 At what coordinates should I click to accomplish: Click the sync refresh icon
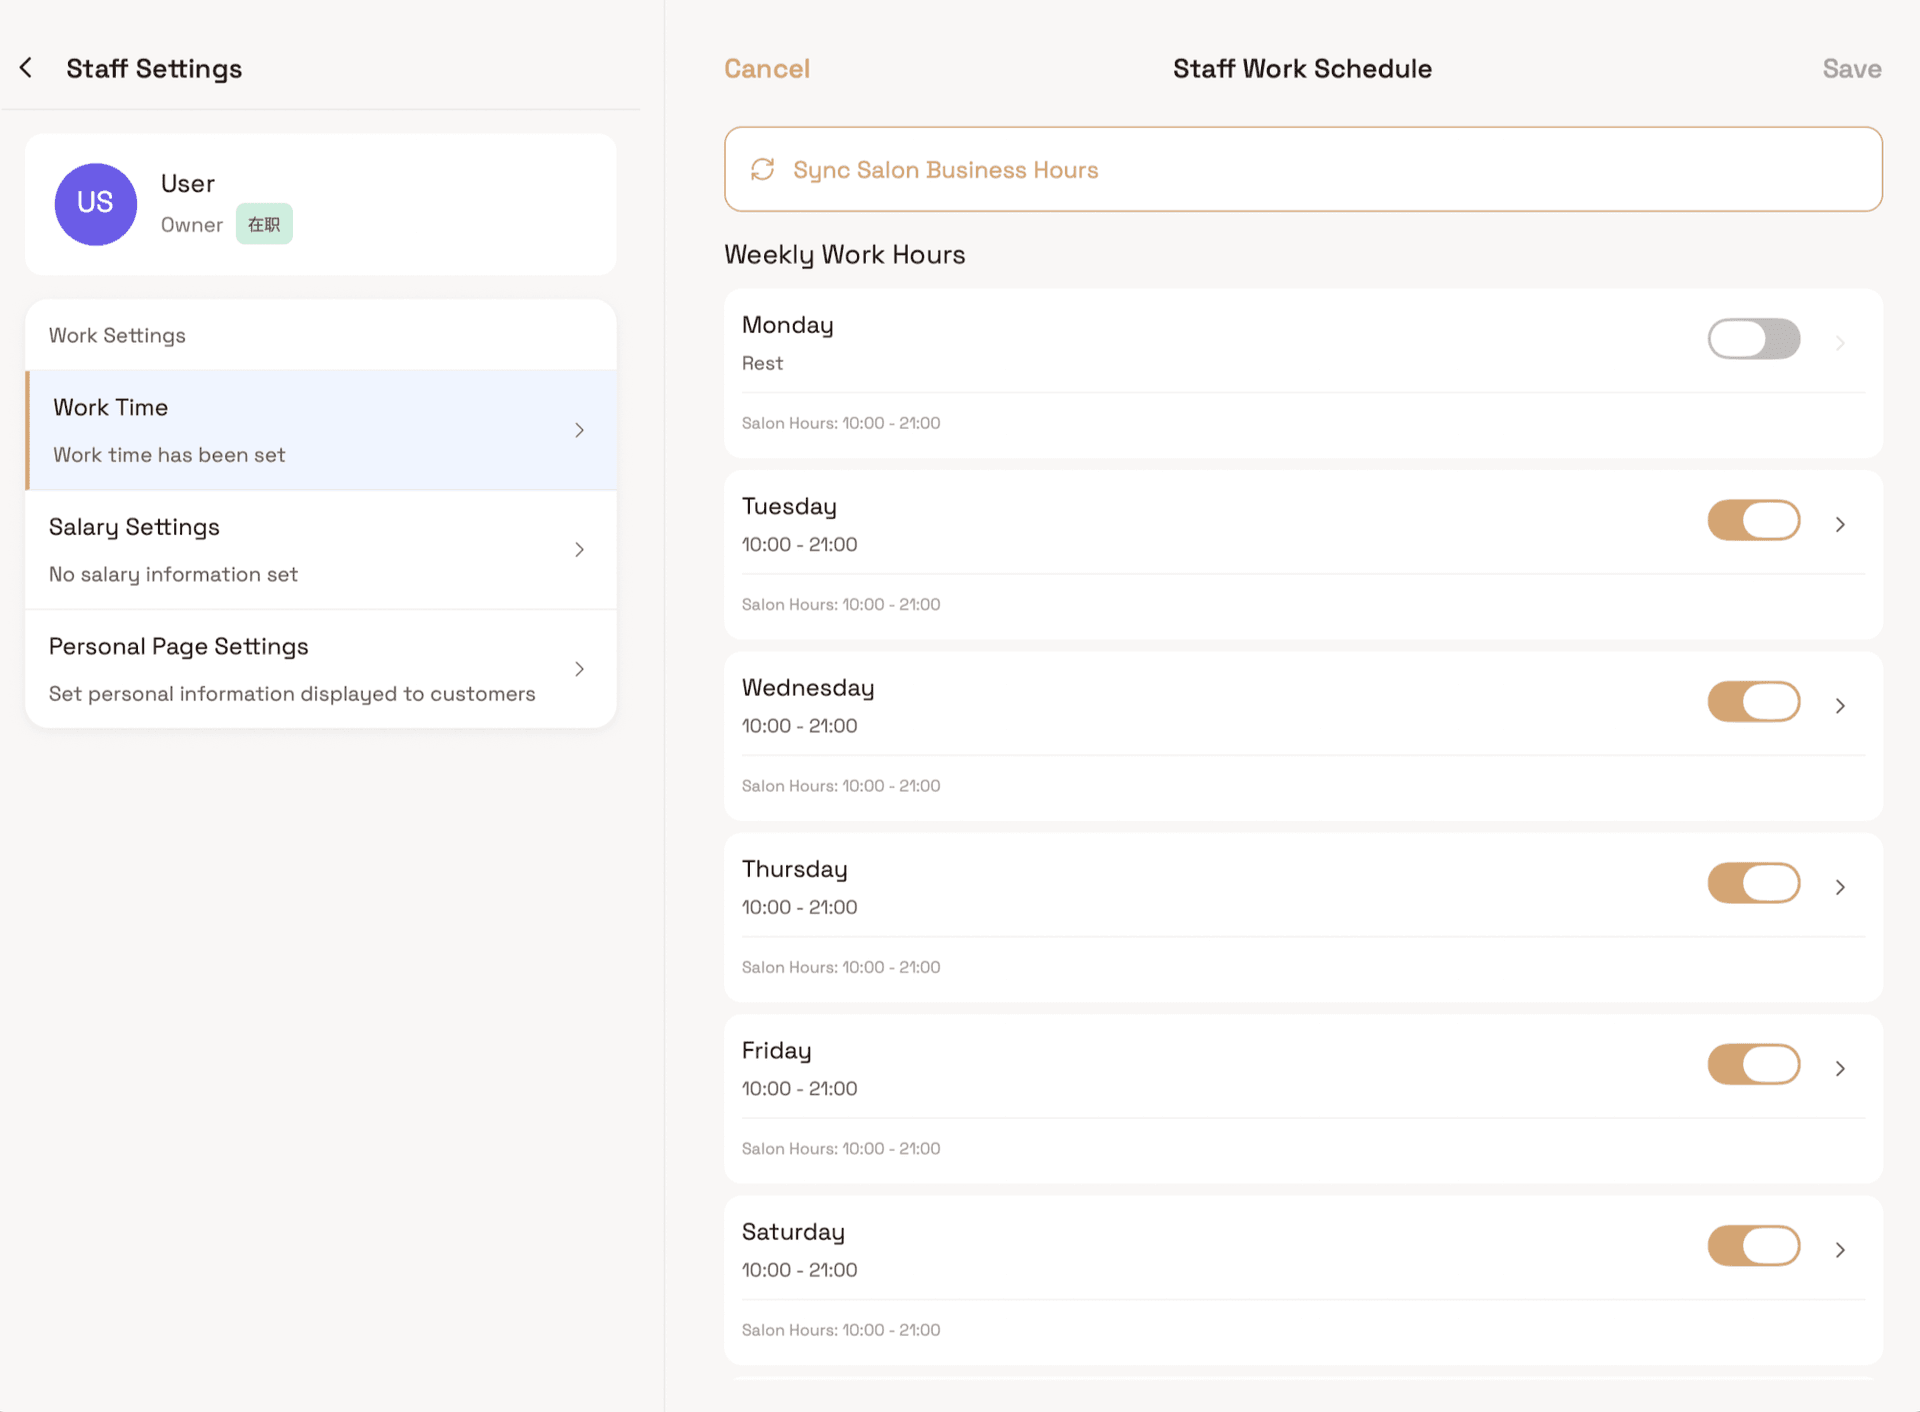(762, 169)
